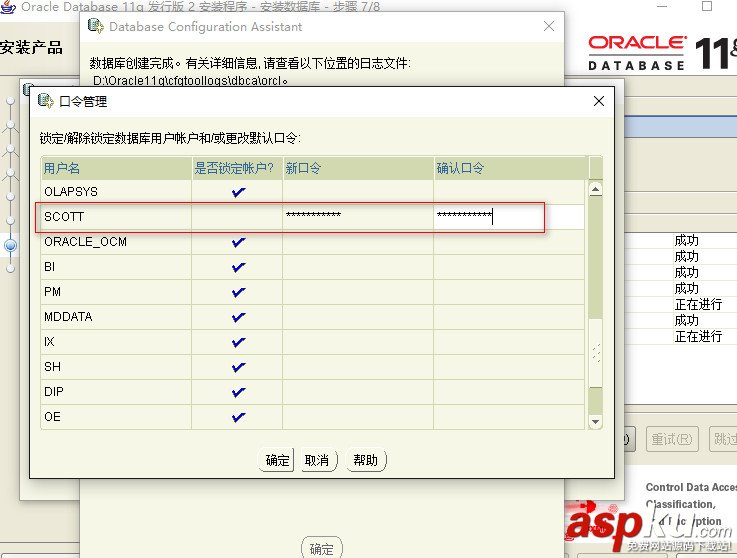Click 重试(R) button in installer window
This screenshot has height=558, width=737.
[x=672, y=439]
